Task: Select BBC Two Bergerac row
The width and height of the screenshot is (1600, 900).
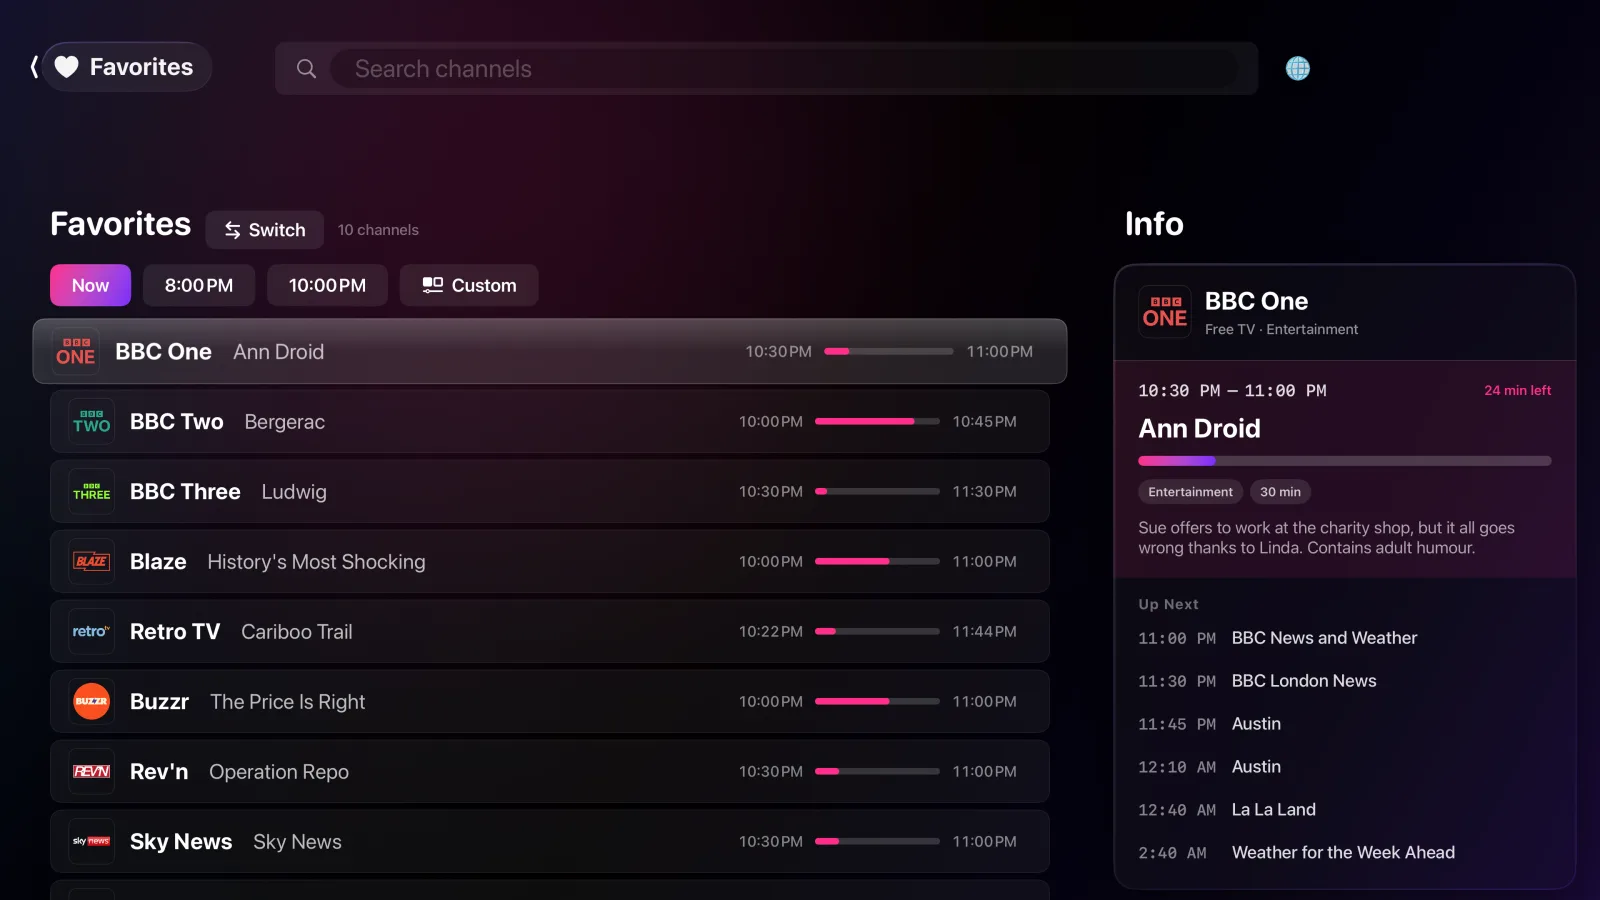Action: [550, 422]
